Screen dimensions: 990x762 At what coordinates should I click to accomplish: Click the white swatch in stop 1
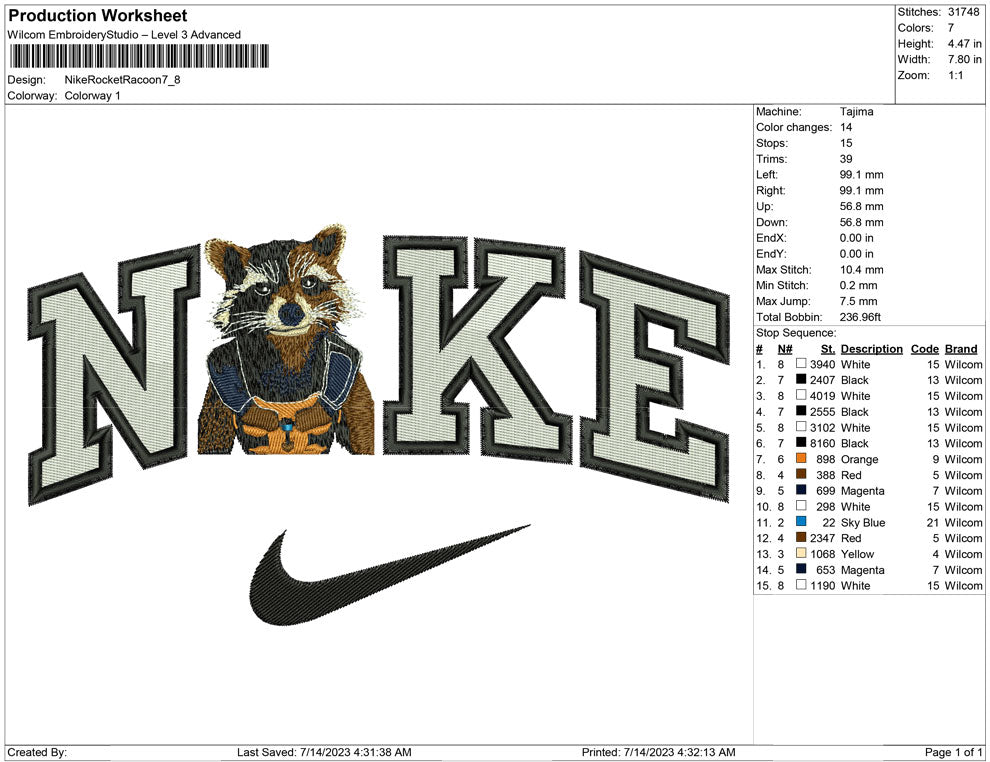801,364
